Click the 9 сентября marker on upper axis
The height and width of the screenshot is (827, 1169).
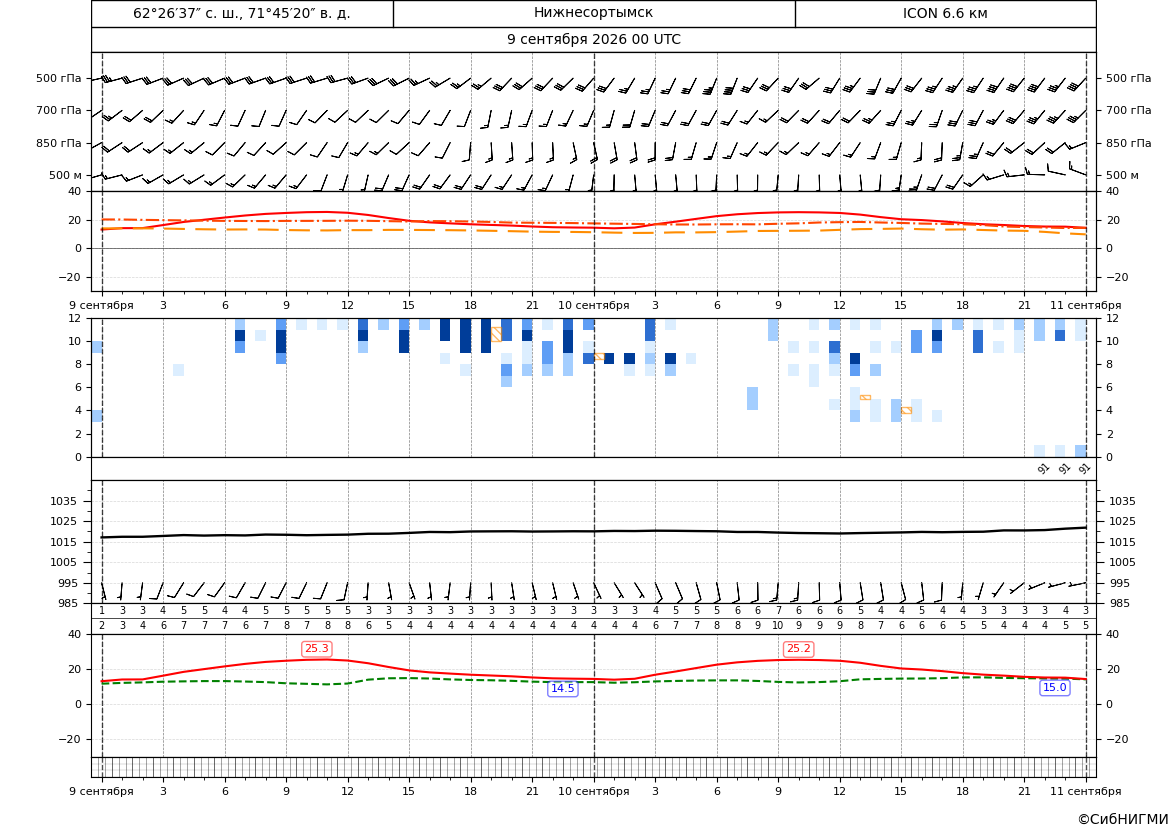(x=101, y=305)
